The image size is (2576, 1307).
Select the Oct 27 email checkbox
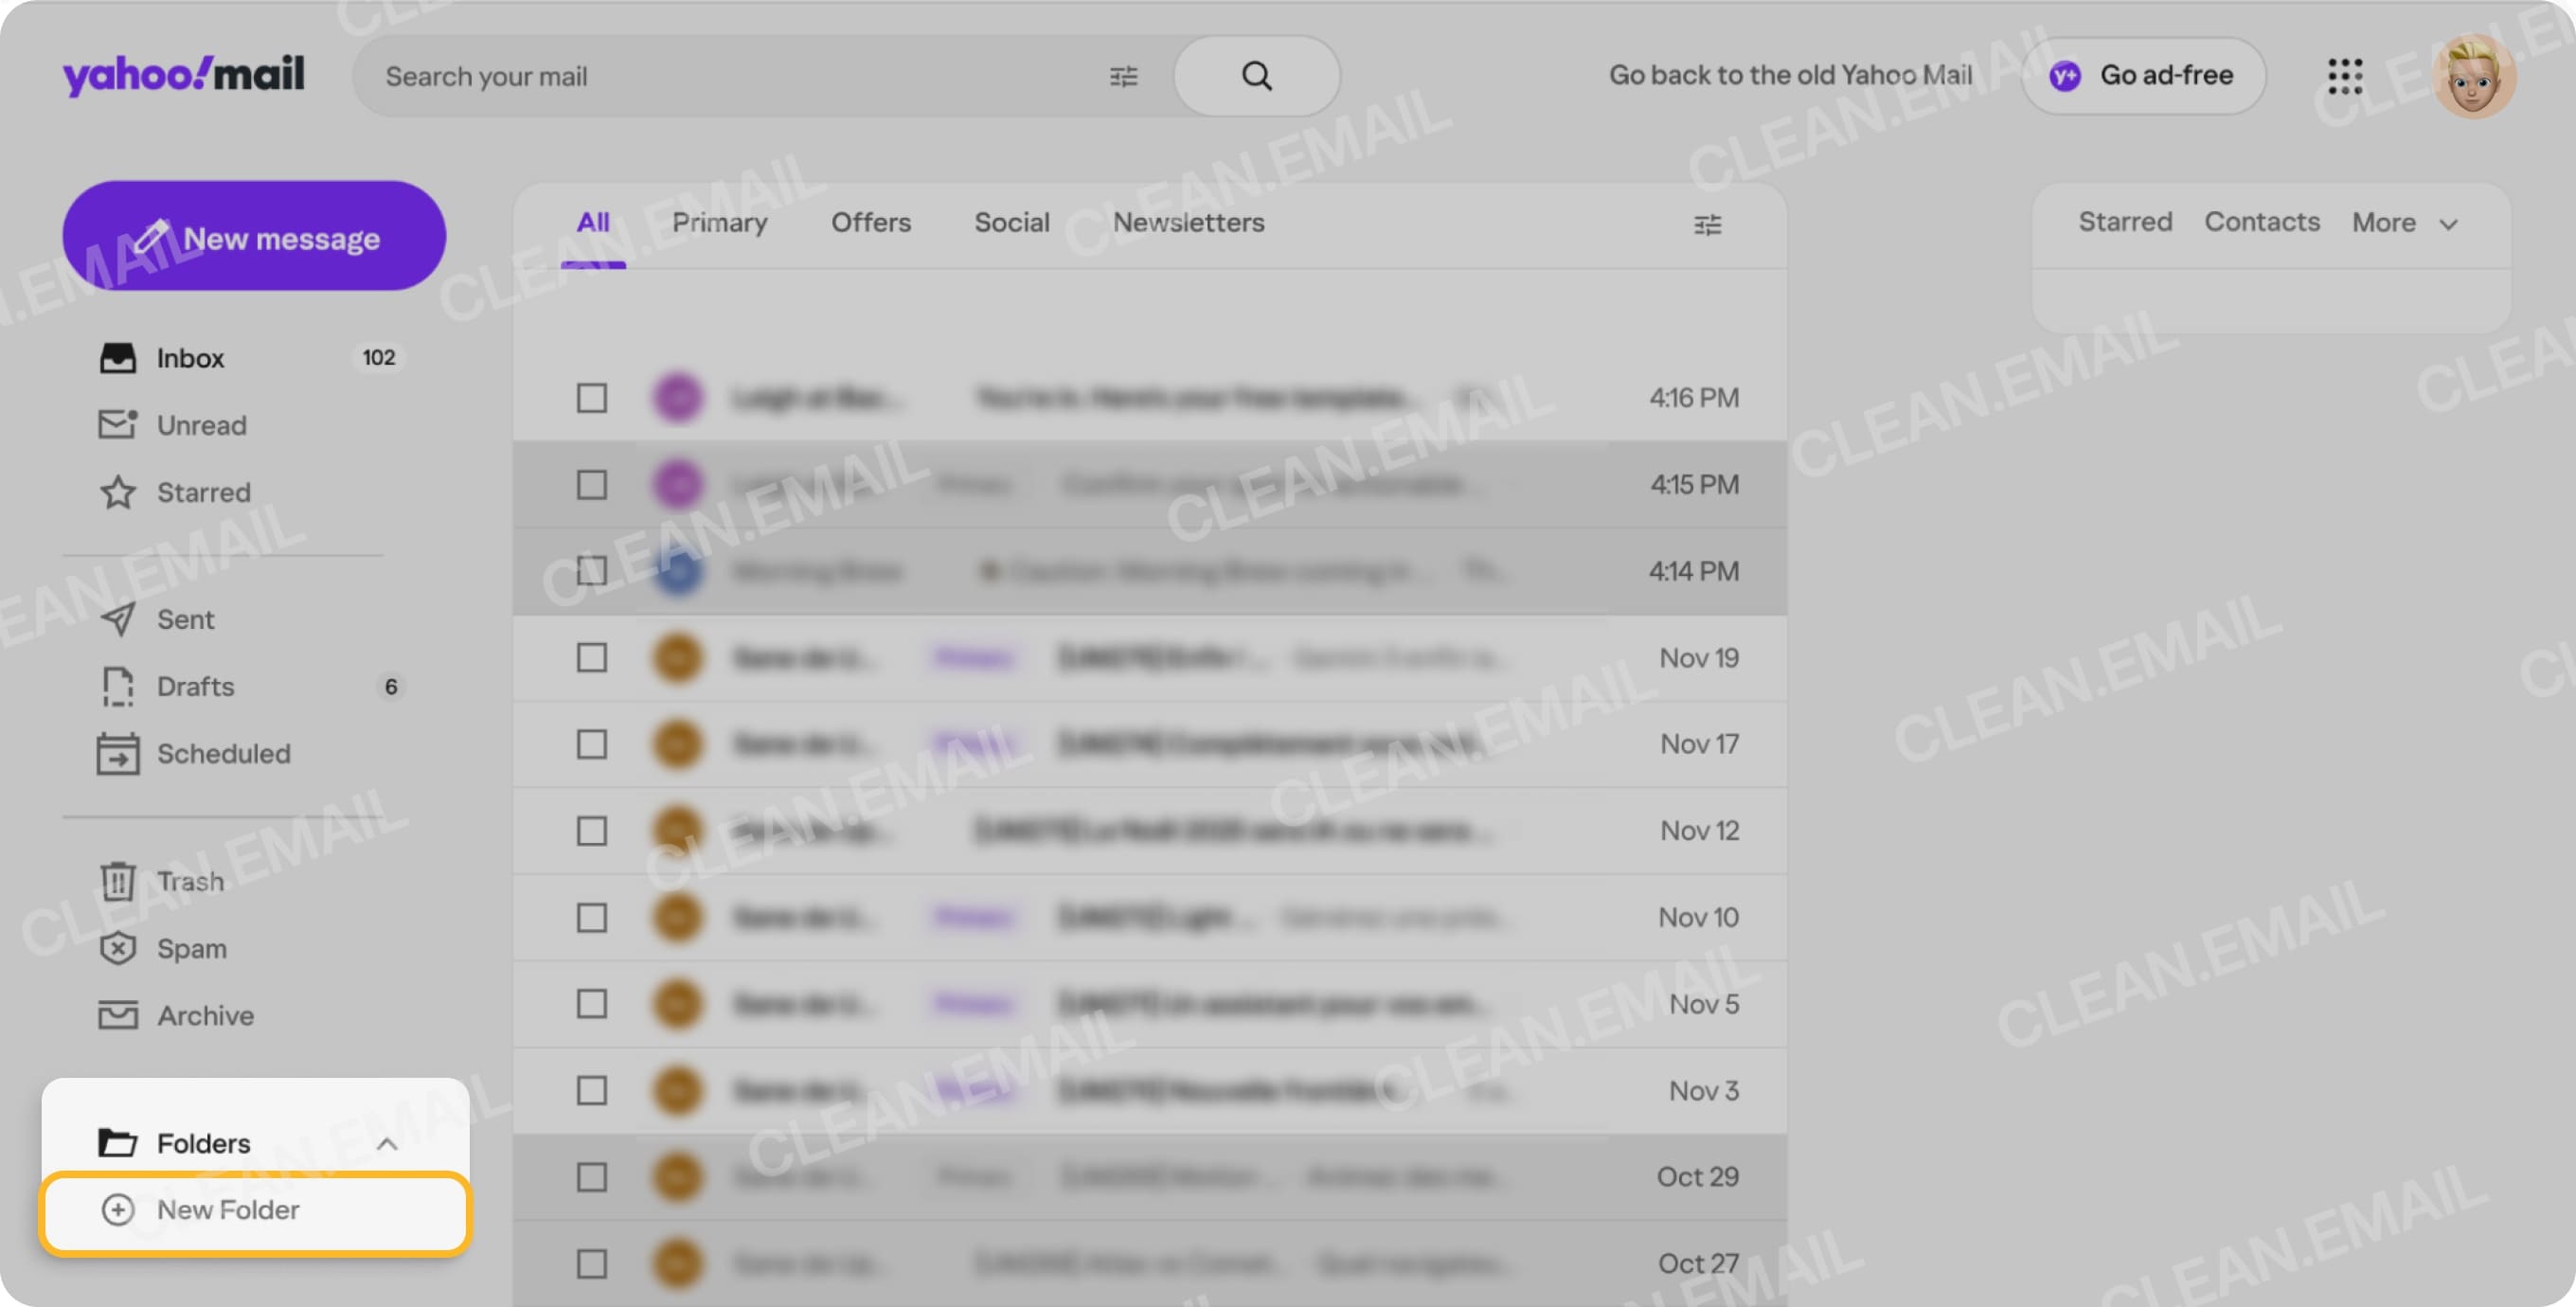[x=592, y=1264]
